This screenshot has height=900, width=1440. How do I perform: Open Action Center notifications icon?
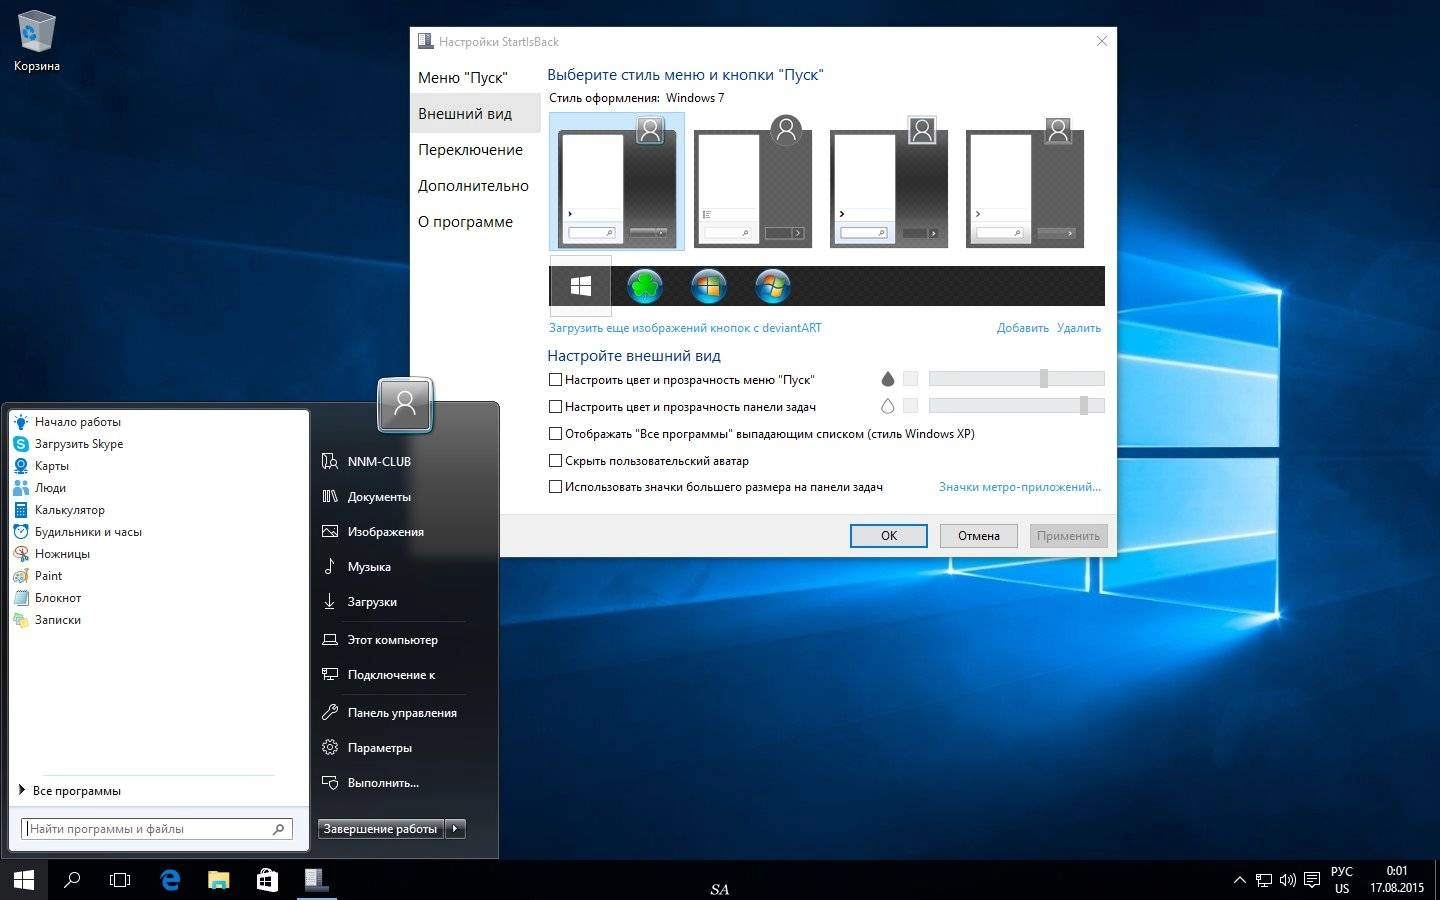(1312, 880)
